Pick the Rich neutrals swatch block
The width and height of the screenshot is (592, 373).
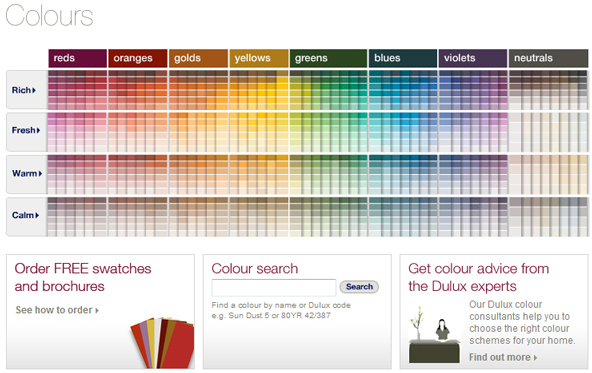[x=548, y=90]
